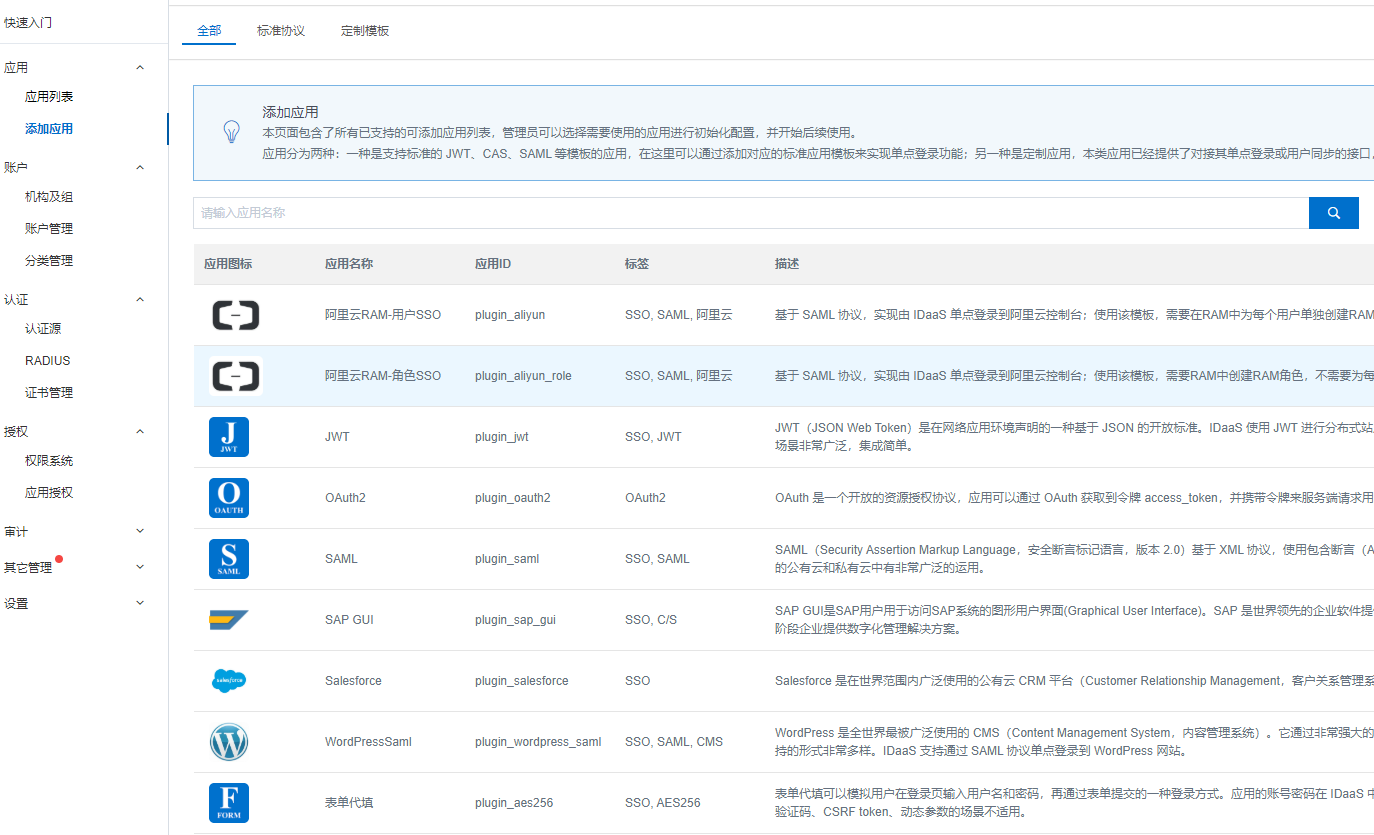
Task: Open 认证源 in the sidebar
Action: (x=43, y=329)
